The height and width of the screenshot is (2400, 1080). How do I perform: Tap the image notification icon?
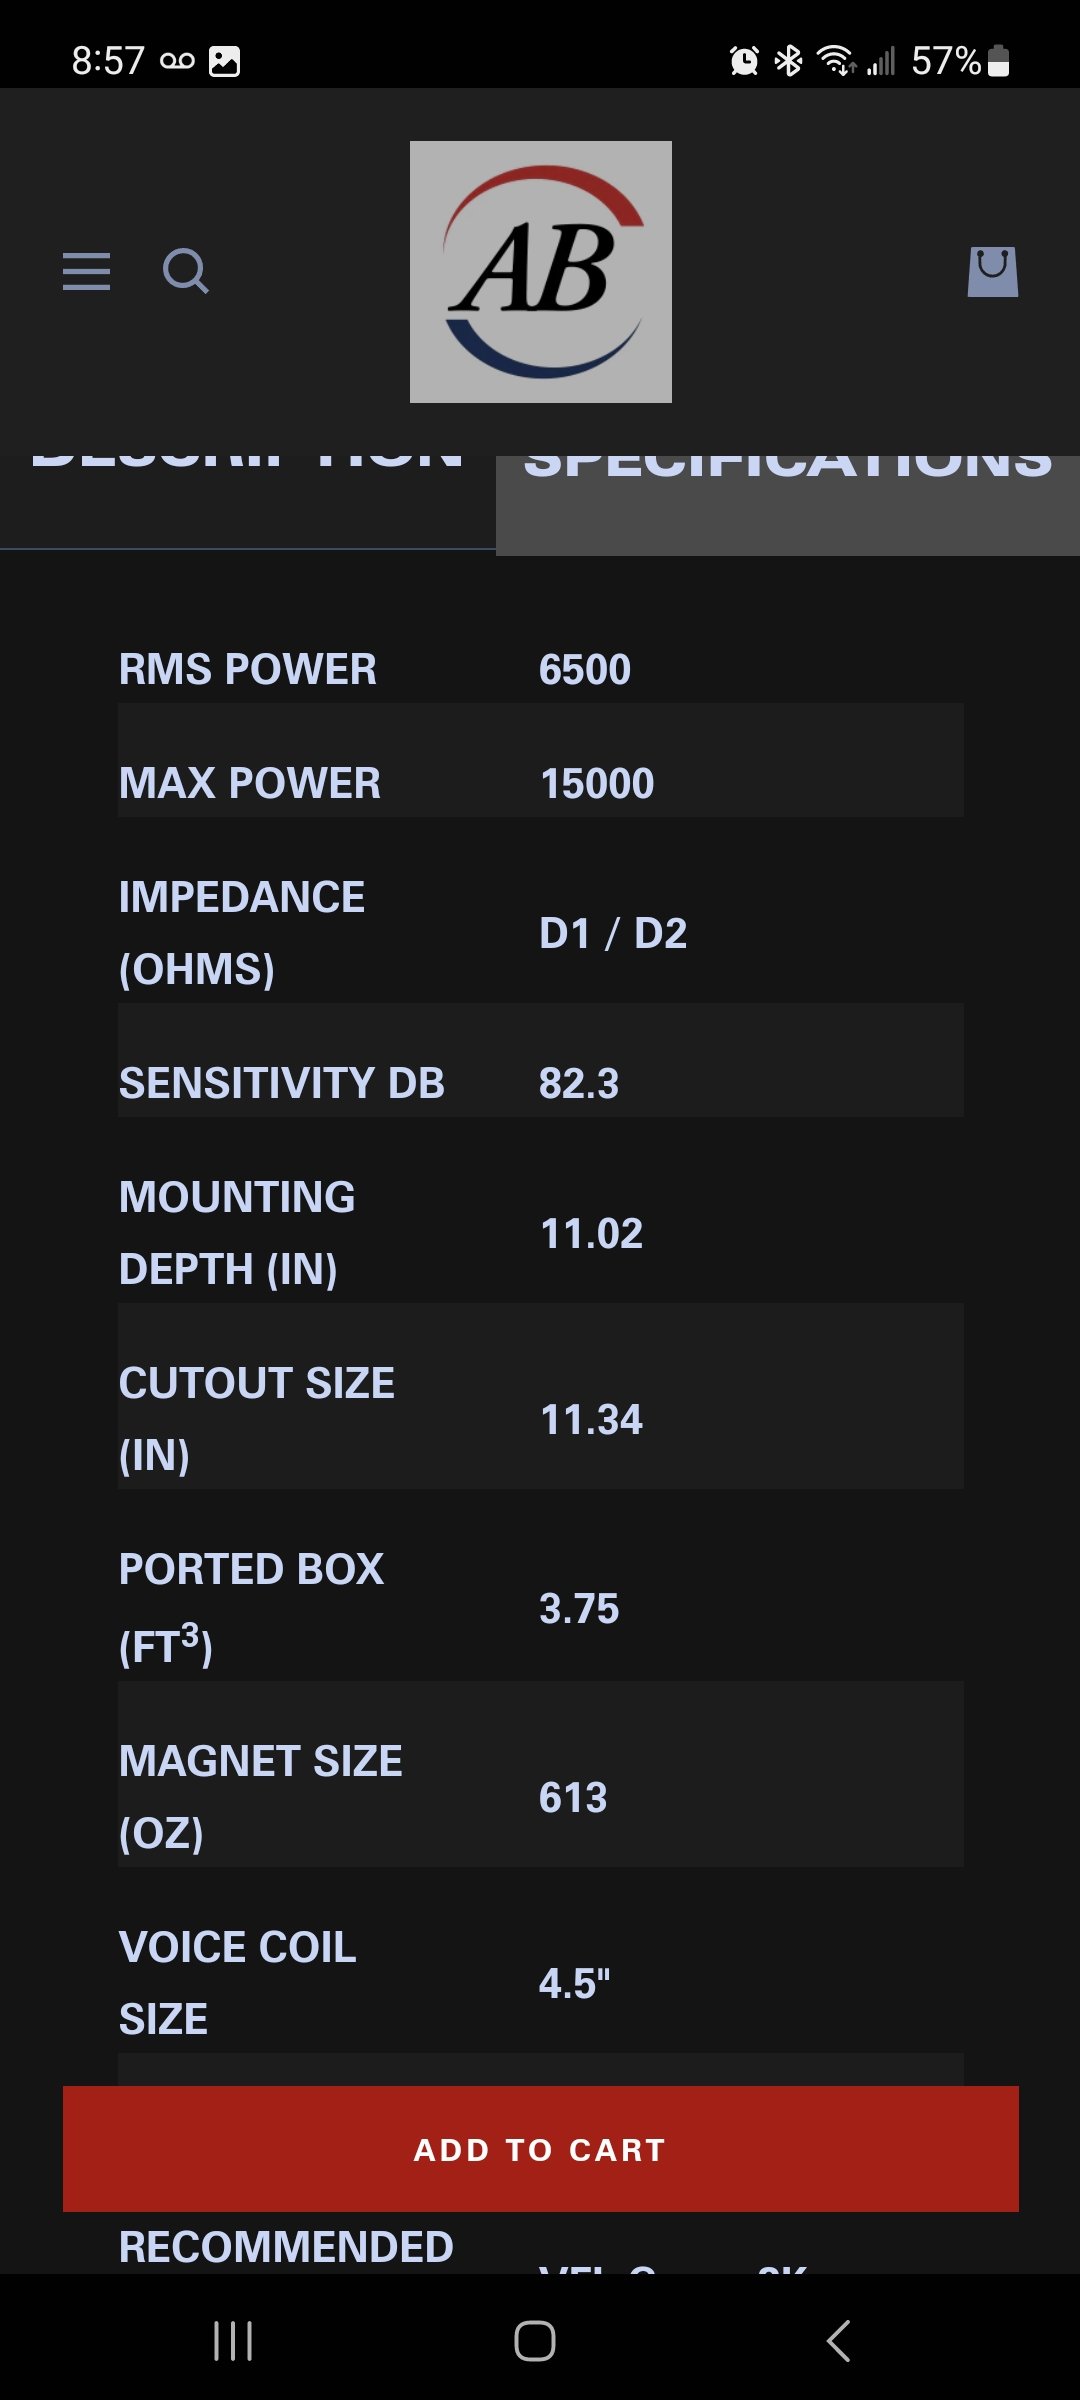pyautogui.click(x=224, y=61)
